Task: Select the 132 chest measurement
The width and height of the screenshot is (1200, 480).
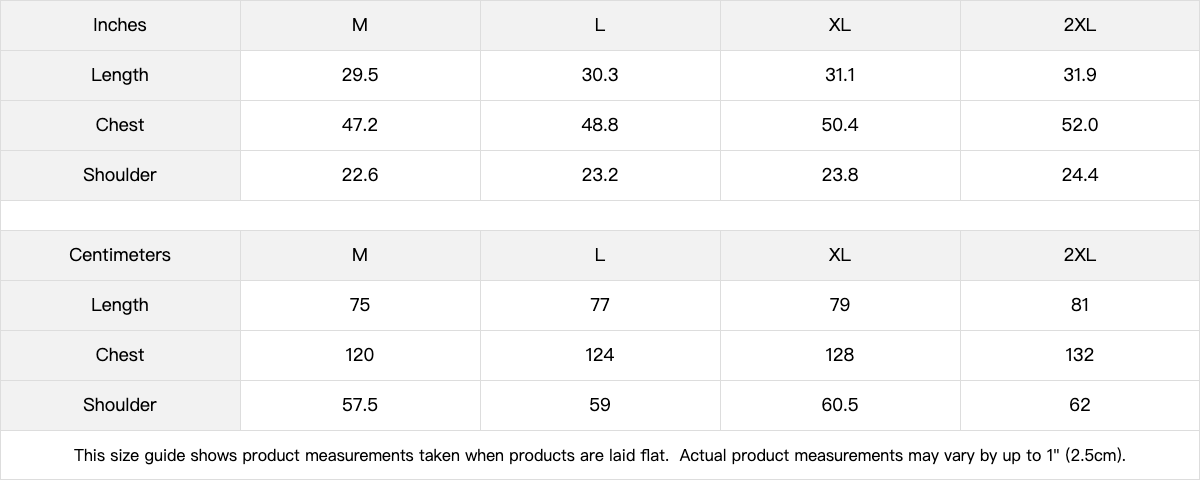Action: point(1080,355)
